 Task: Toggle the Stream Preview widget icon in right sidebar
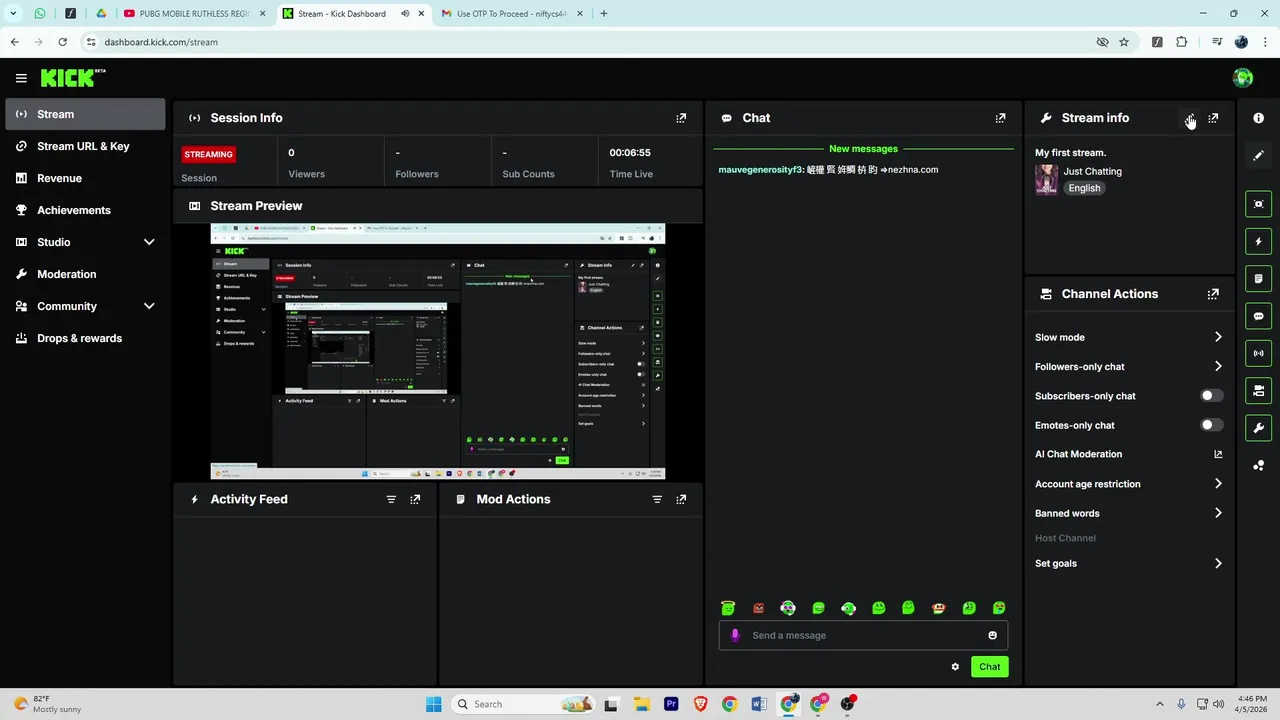(x=1258, y=204)
